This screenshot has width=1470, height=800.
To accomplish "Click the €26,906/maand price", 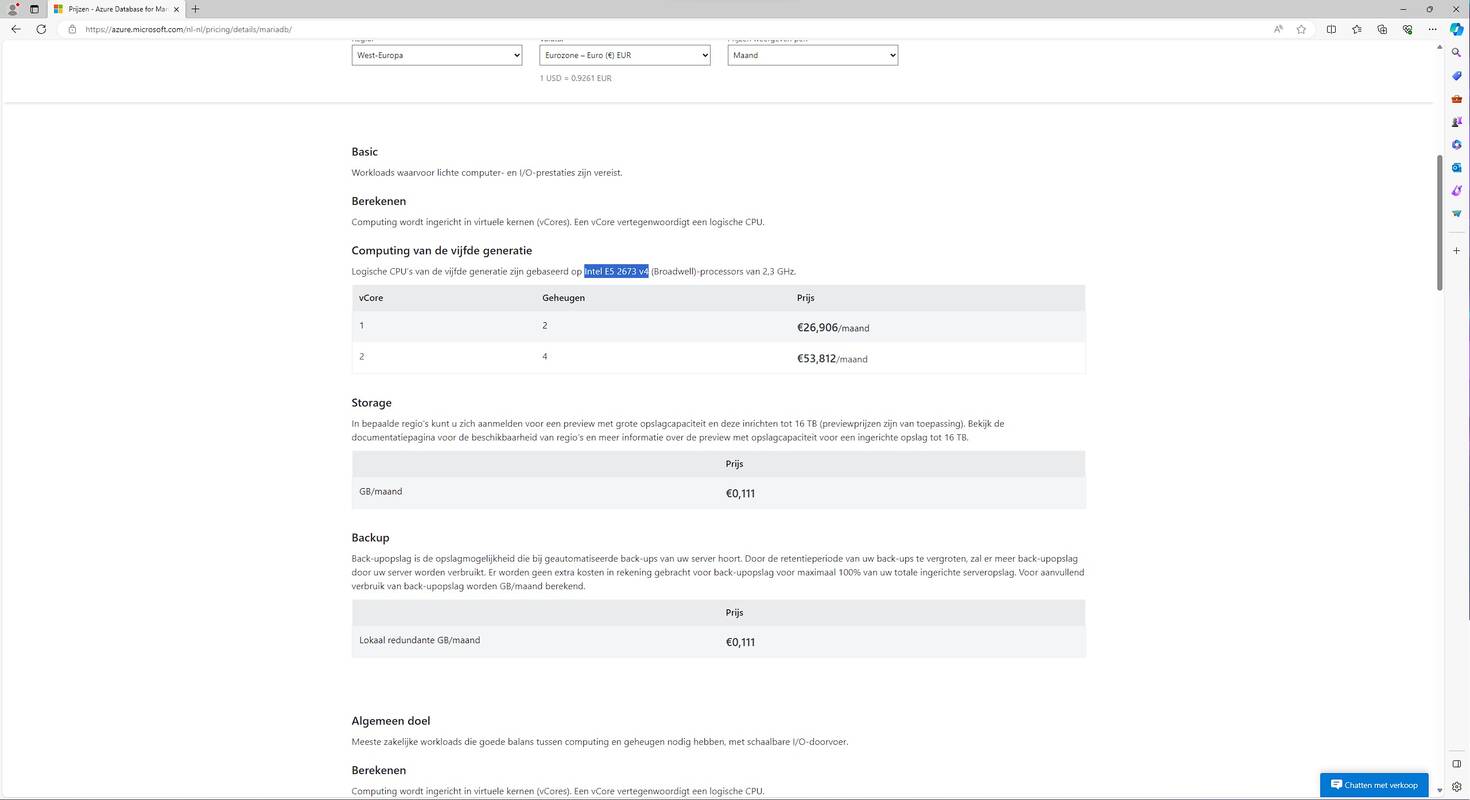I will point(833,327).
